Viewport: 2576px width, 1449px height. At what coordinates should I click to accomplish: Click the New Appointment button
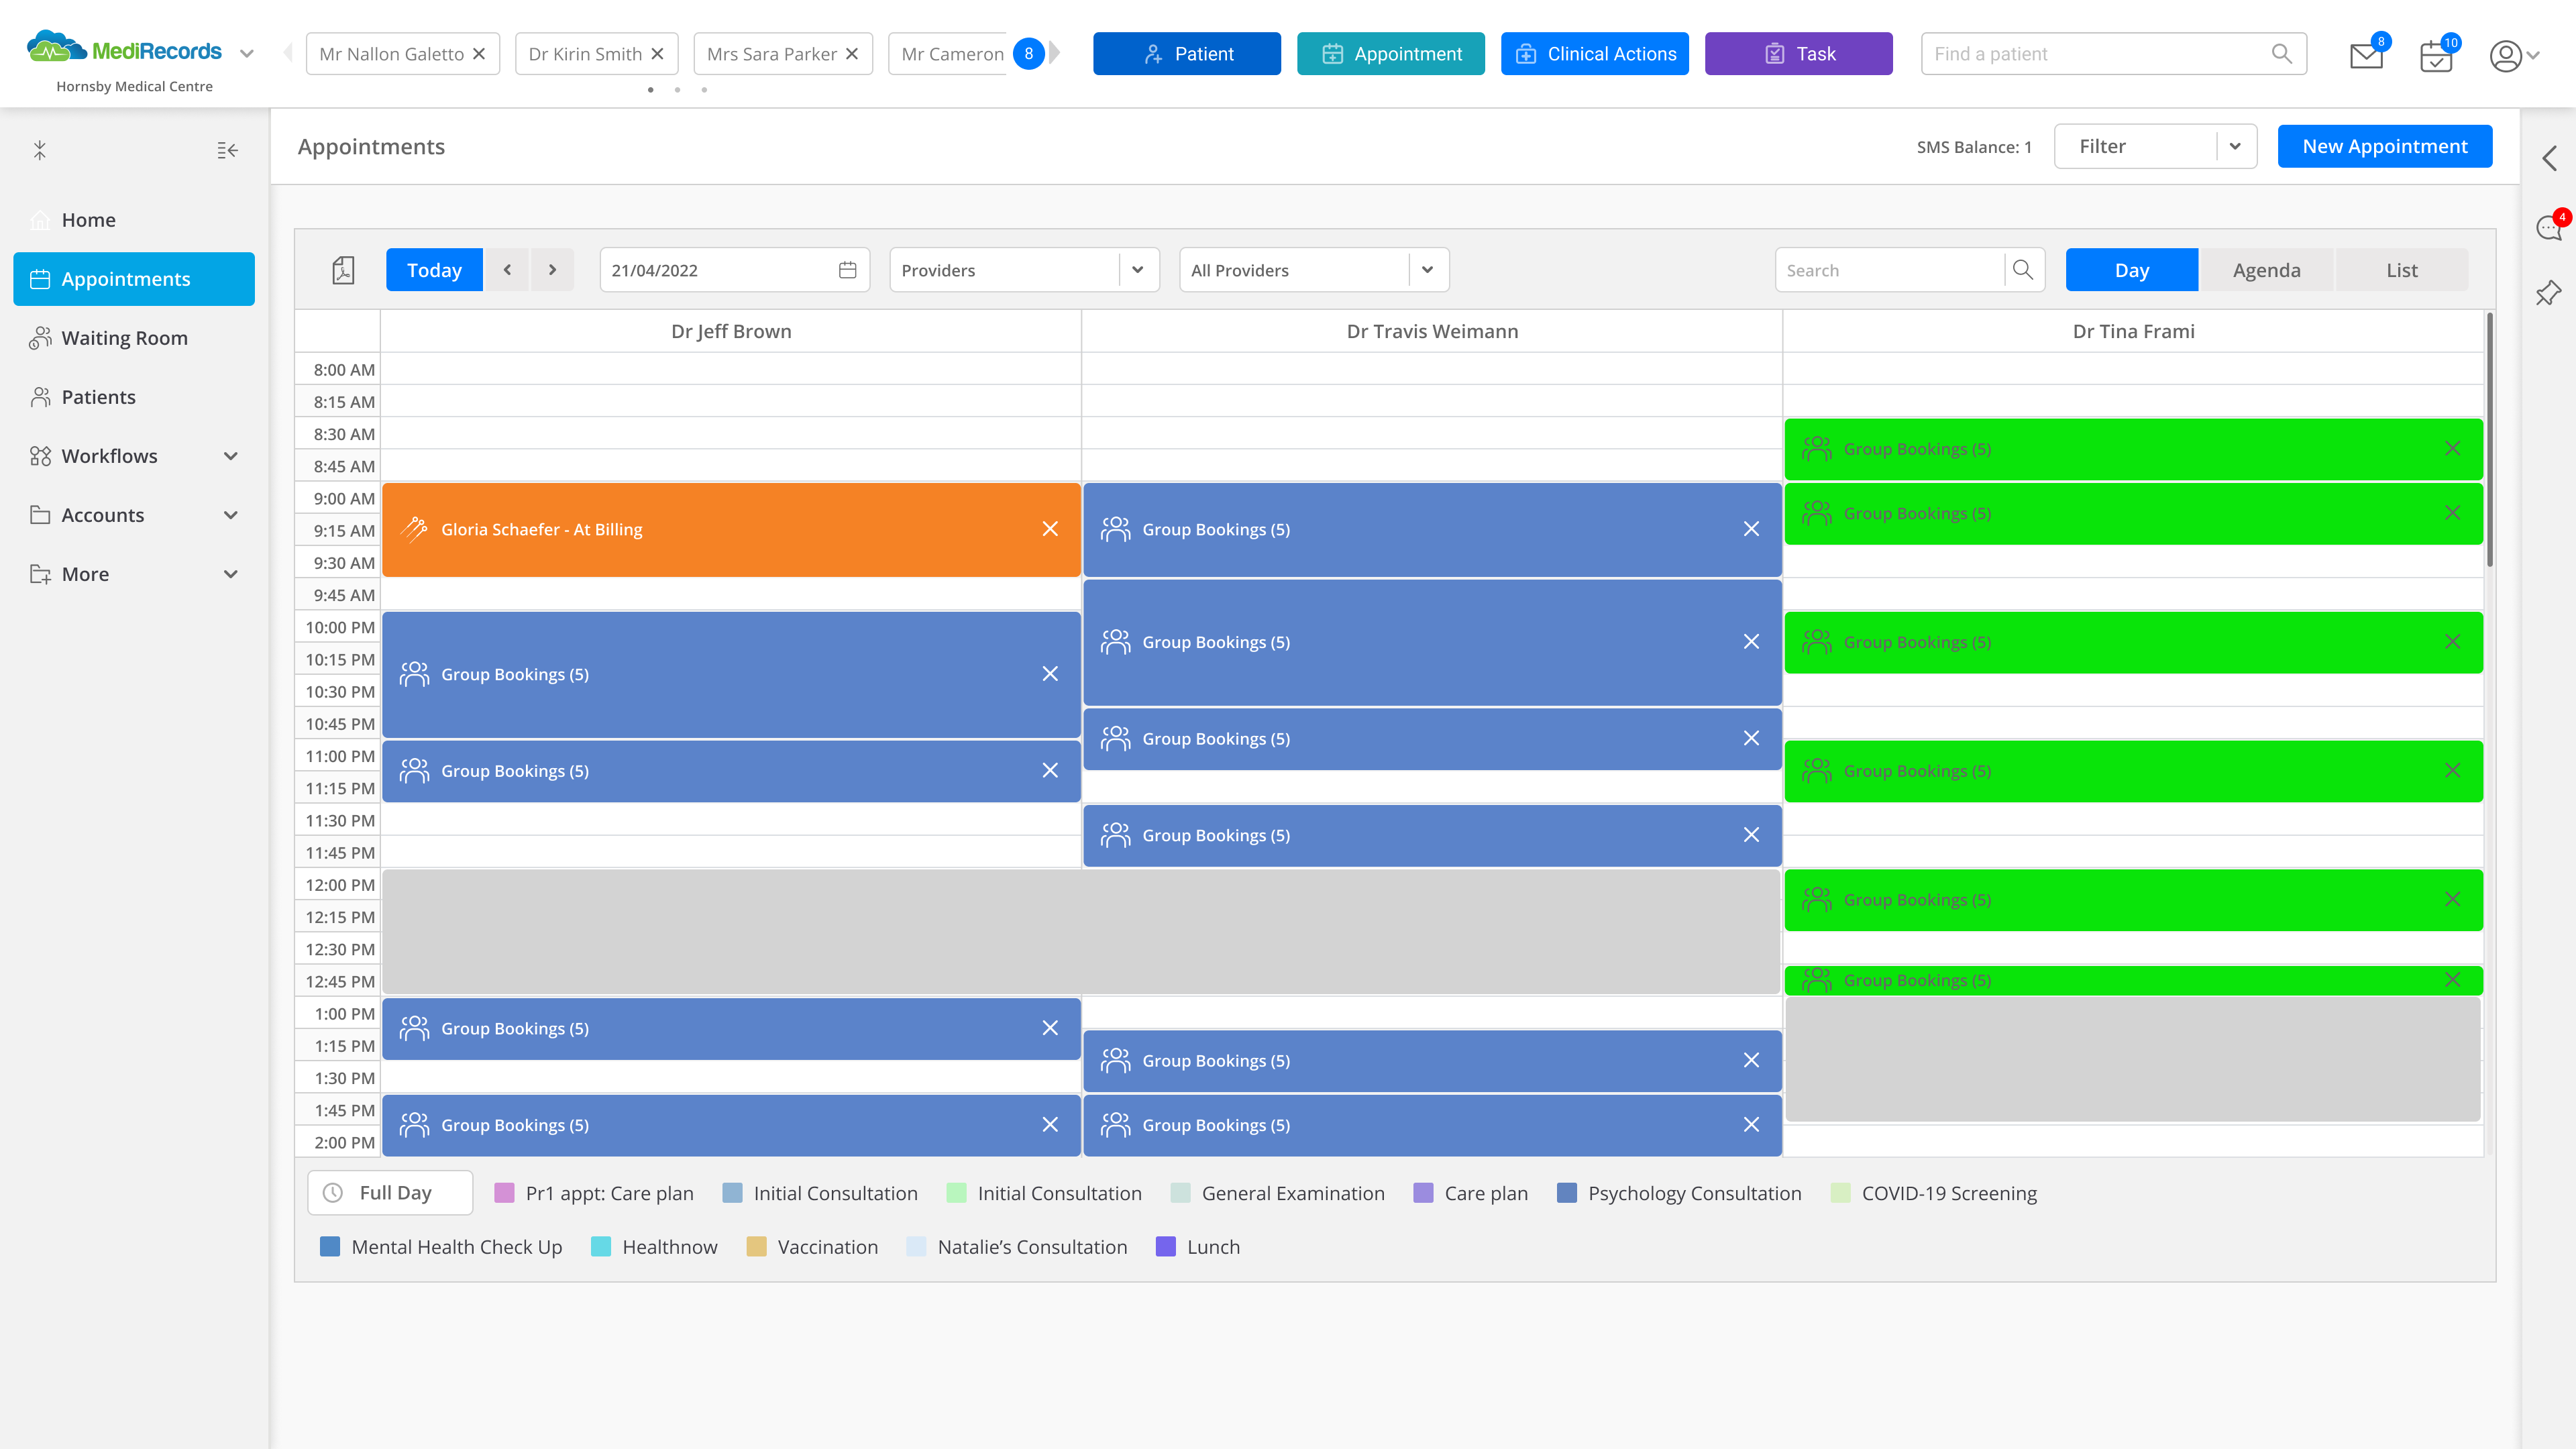pyautogui.click(x=2384, y=146)
